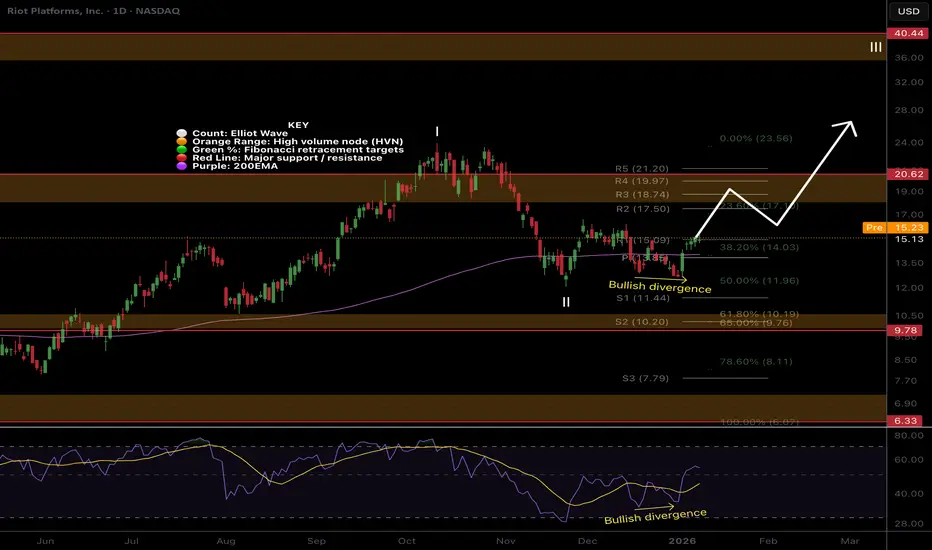Click the Pre 15.23 pre-market price tag

pyautogui.click(x=896, y=228)
